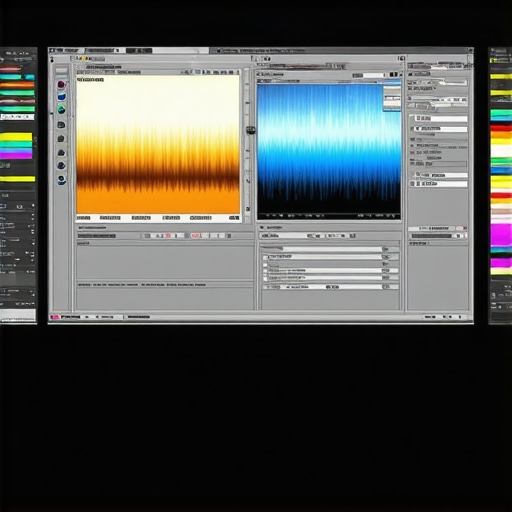Click the red color strip in the right side panel

click(x=501, y=128)
